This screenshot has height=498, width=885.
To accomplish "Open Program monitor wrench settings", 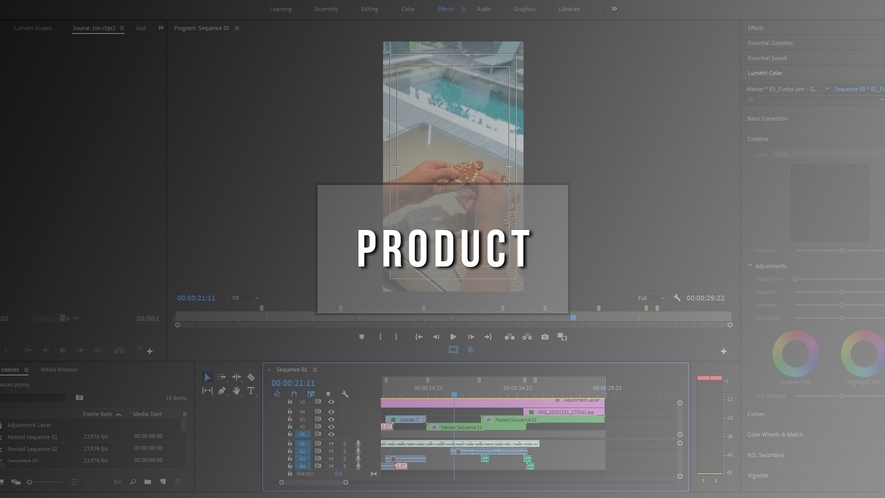I will 677,298.
